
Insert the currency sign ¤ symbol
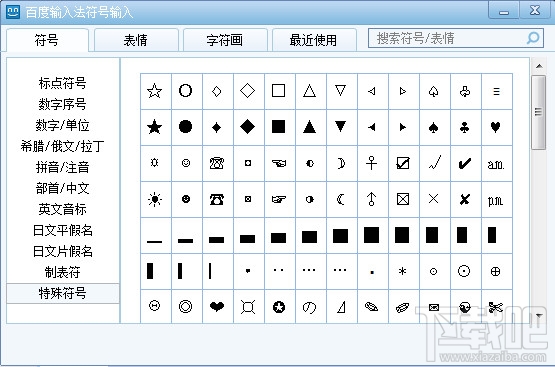point(247,307)
